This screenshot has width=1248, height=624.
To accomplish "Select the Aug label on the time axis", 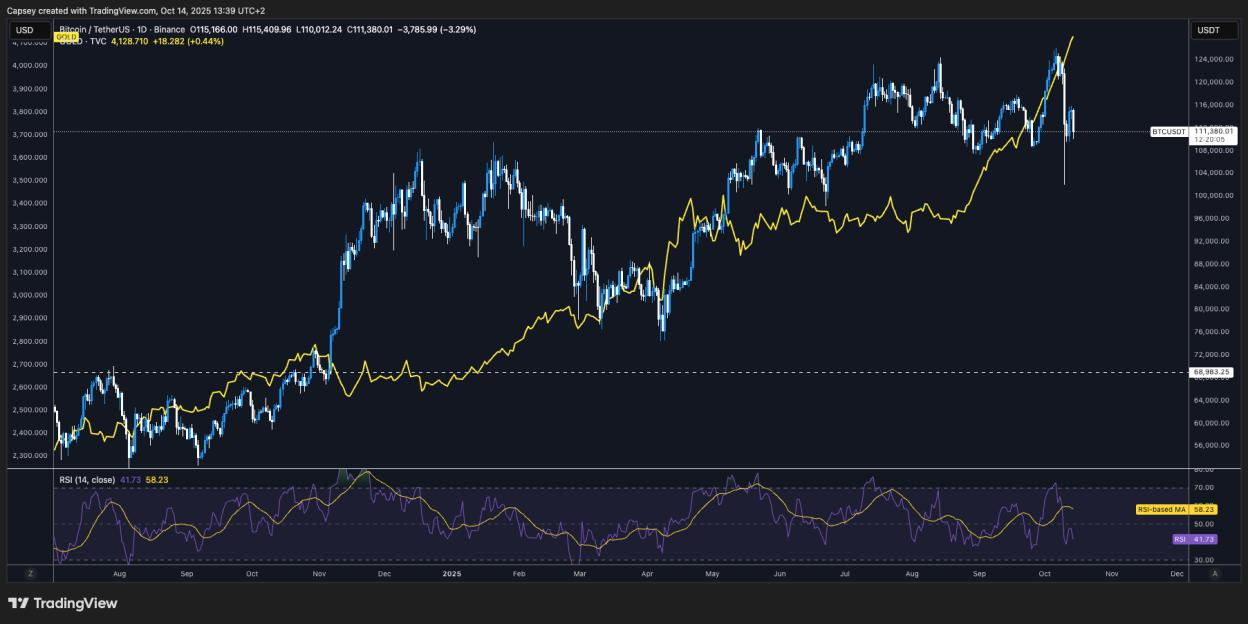I will [120, 575].
